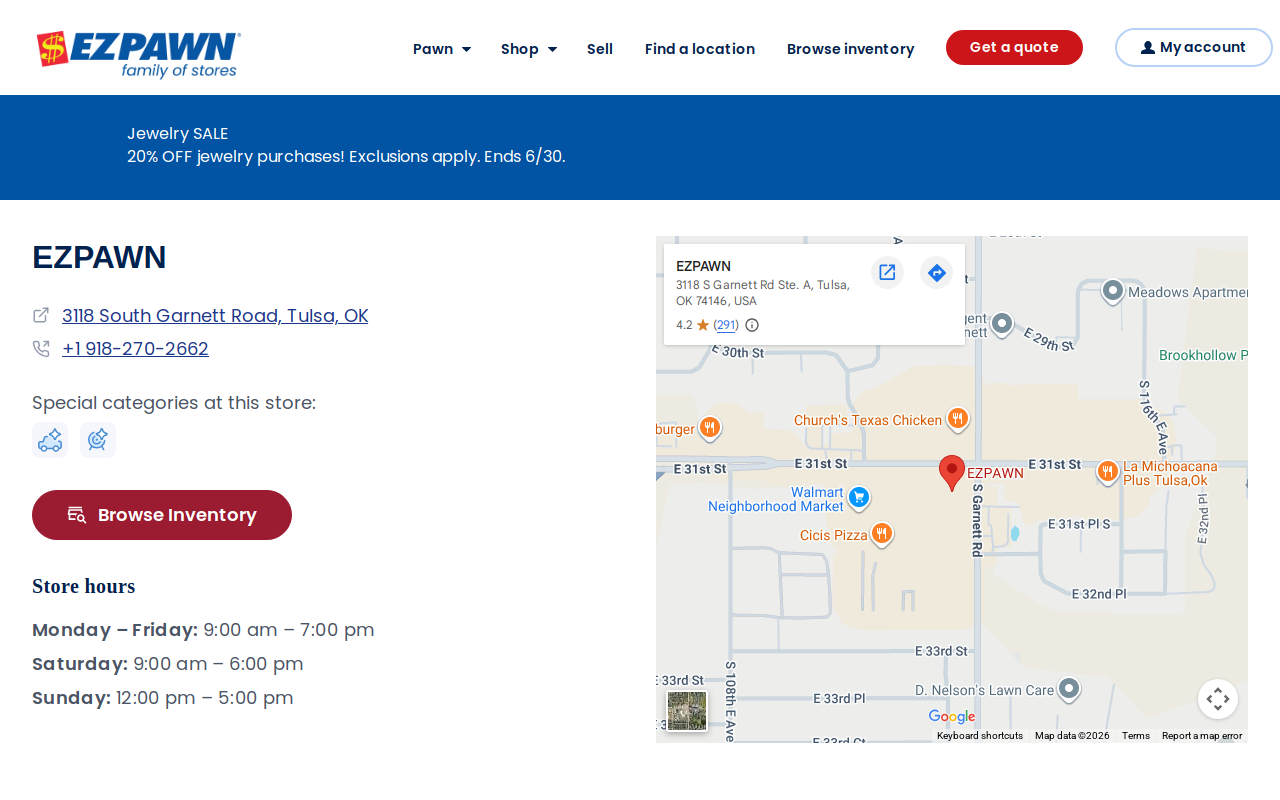Open Browse inventory in navigation

851,49
